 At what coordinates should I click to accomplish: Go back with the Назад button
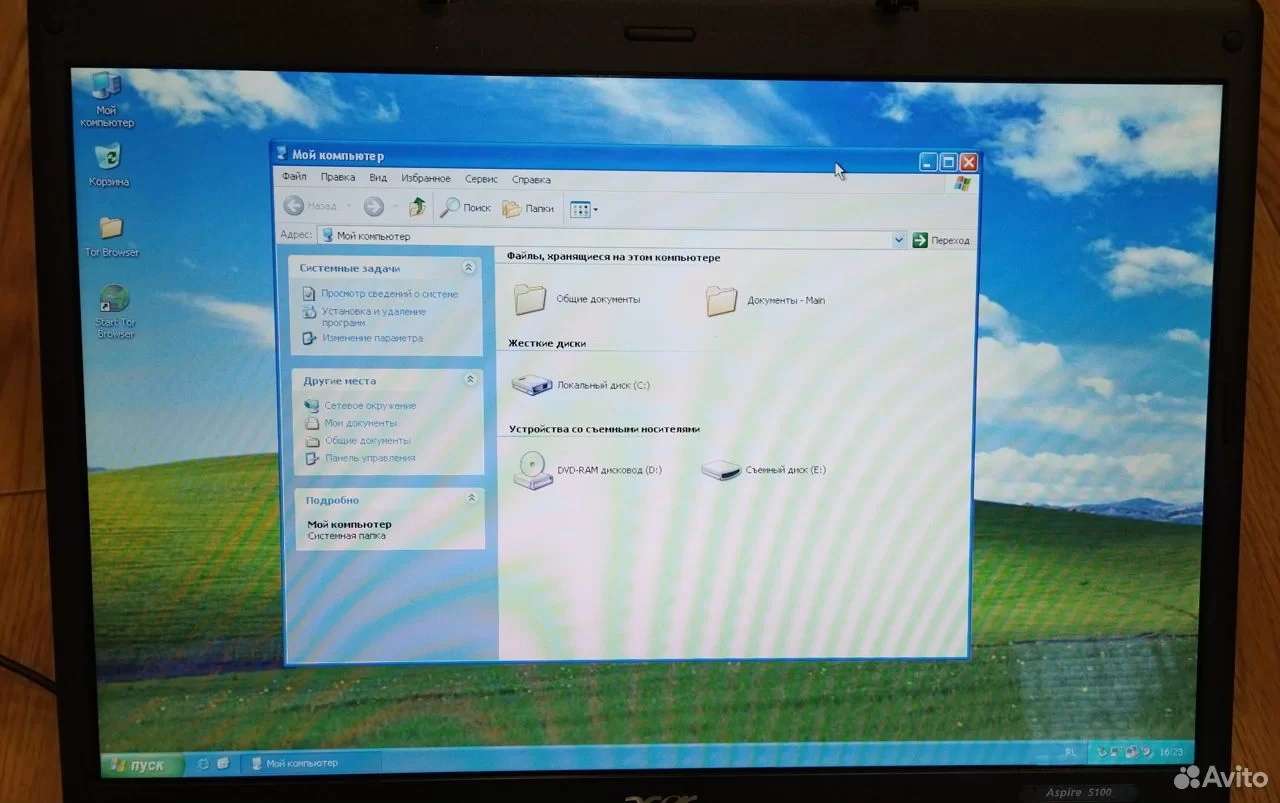(x=311, y=206)
